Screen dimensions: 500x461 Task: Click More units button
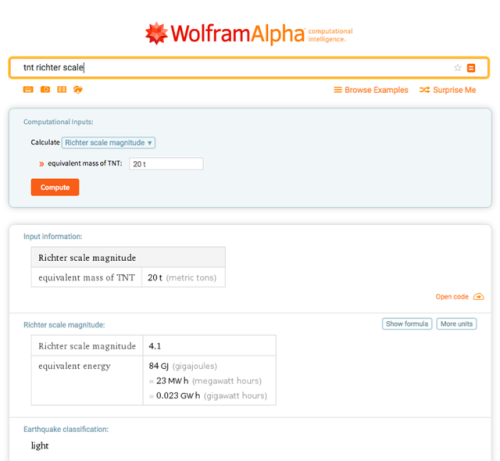tap(457, 324)
